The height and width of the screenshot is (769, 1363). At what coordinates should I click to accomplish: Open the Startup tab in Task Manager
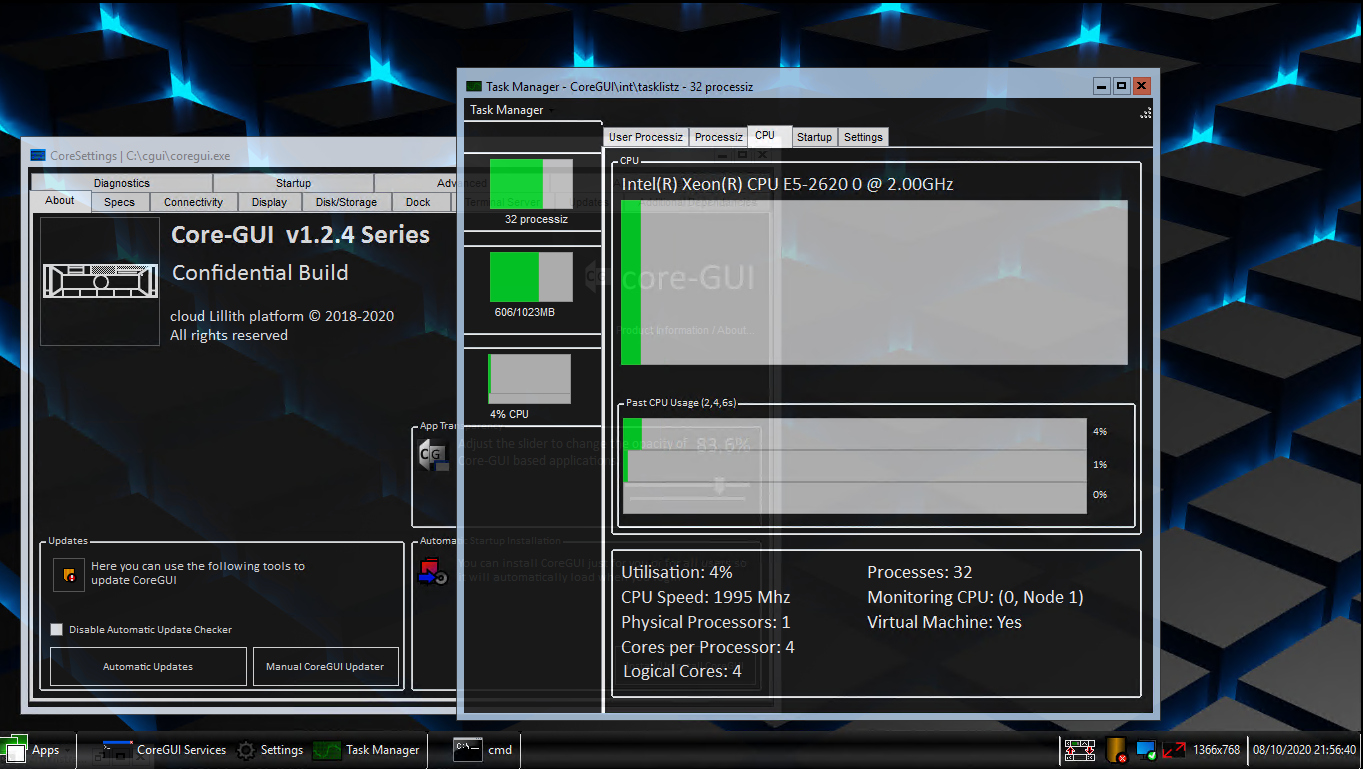click(x=814, y=137)
